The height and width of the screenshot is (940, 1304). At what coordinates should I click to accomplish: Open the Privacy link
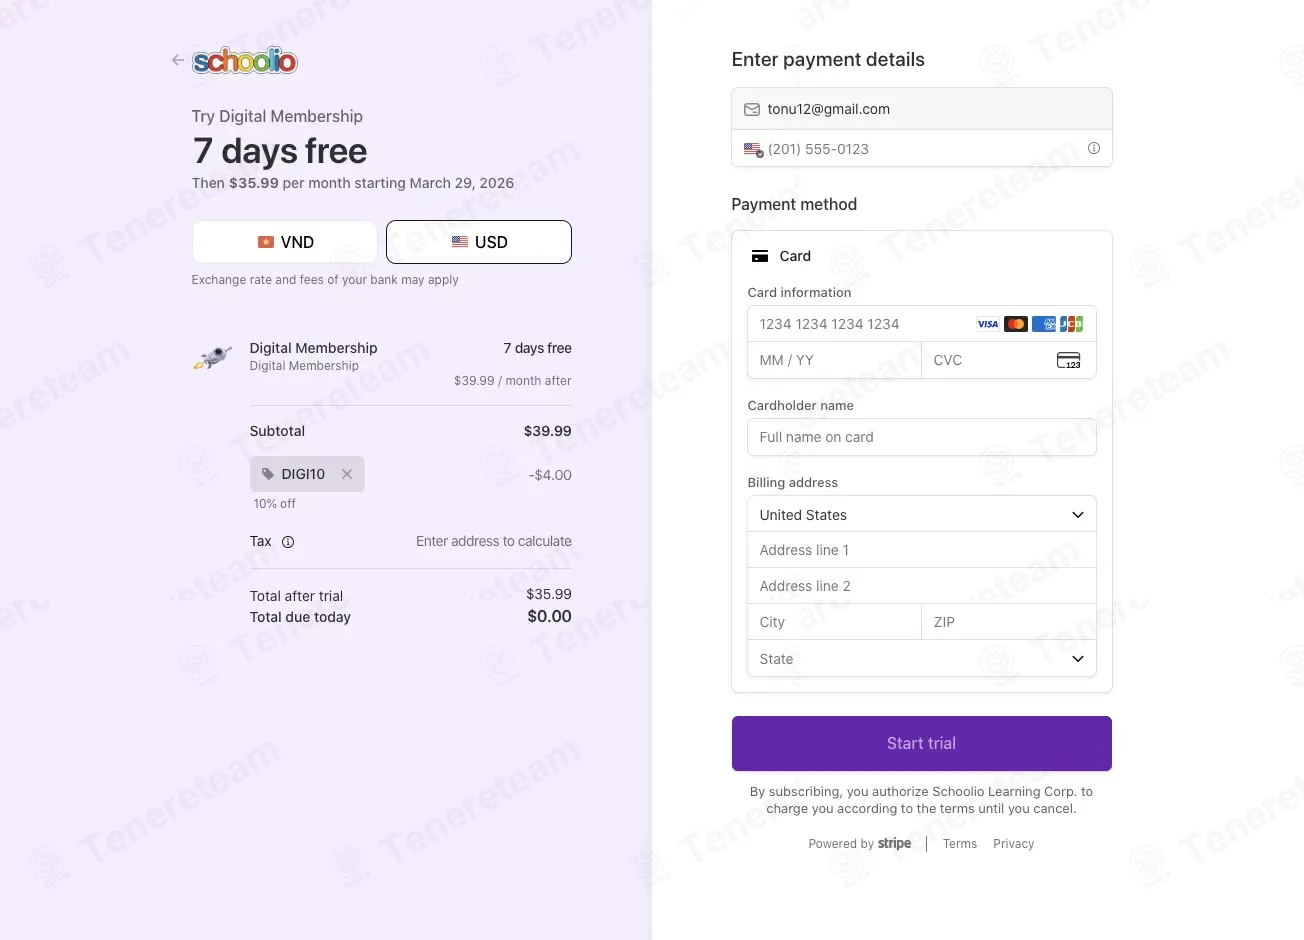coord(1014,844)
